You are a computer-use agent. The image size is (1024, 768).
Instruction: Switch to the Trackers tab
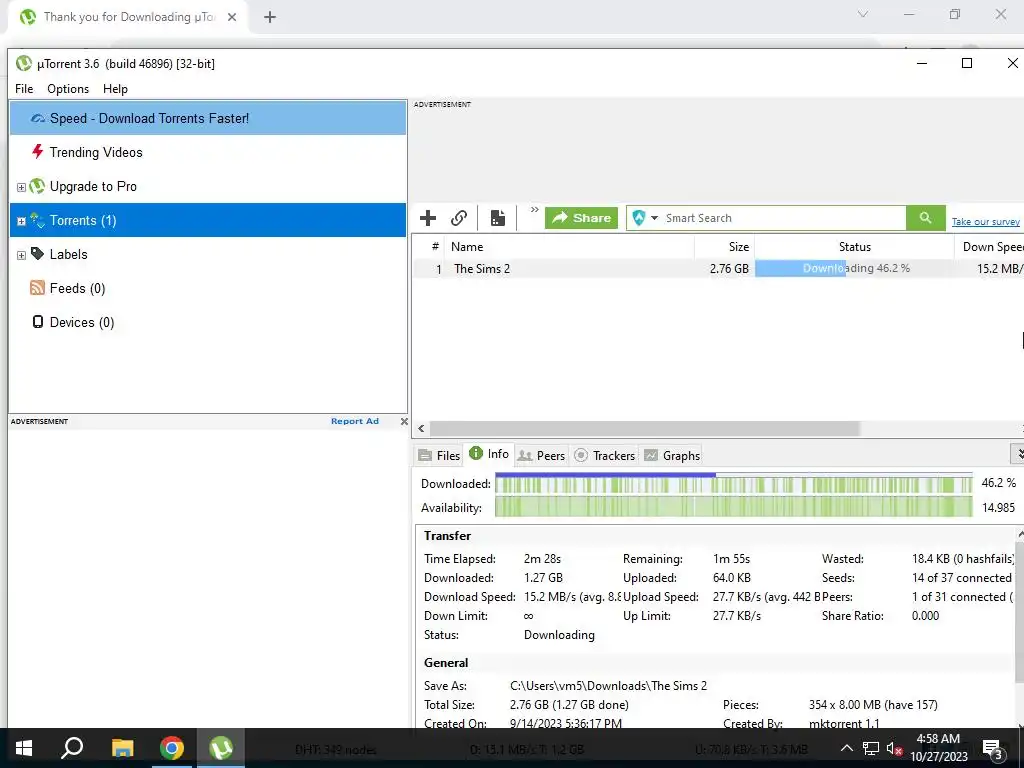coord(604,455)
